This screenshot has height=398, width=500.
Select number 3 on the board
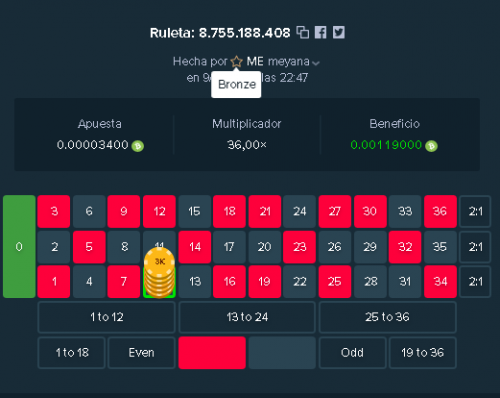[54, 211]
